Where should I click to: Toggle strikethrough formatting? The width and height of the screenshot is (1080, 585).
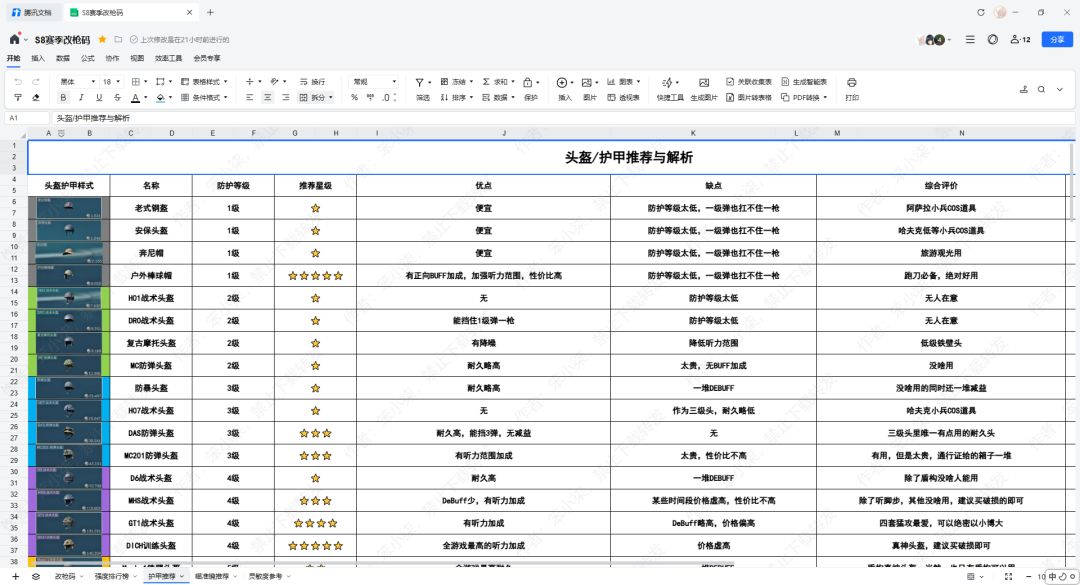tap(117, 98)
